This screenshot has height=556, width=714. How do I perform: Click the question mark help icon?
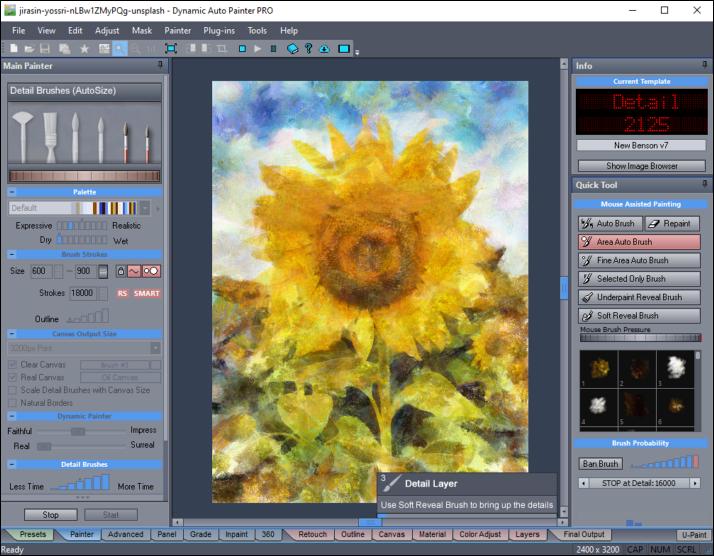tap(309, 48)
